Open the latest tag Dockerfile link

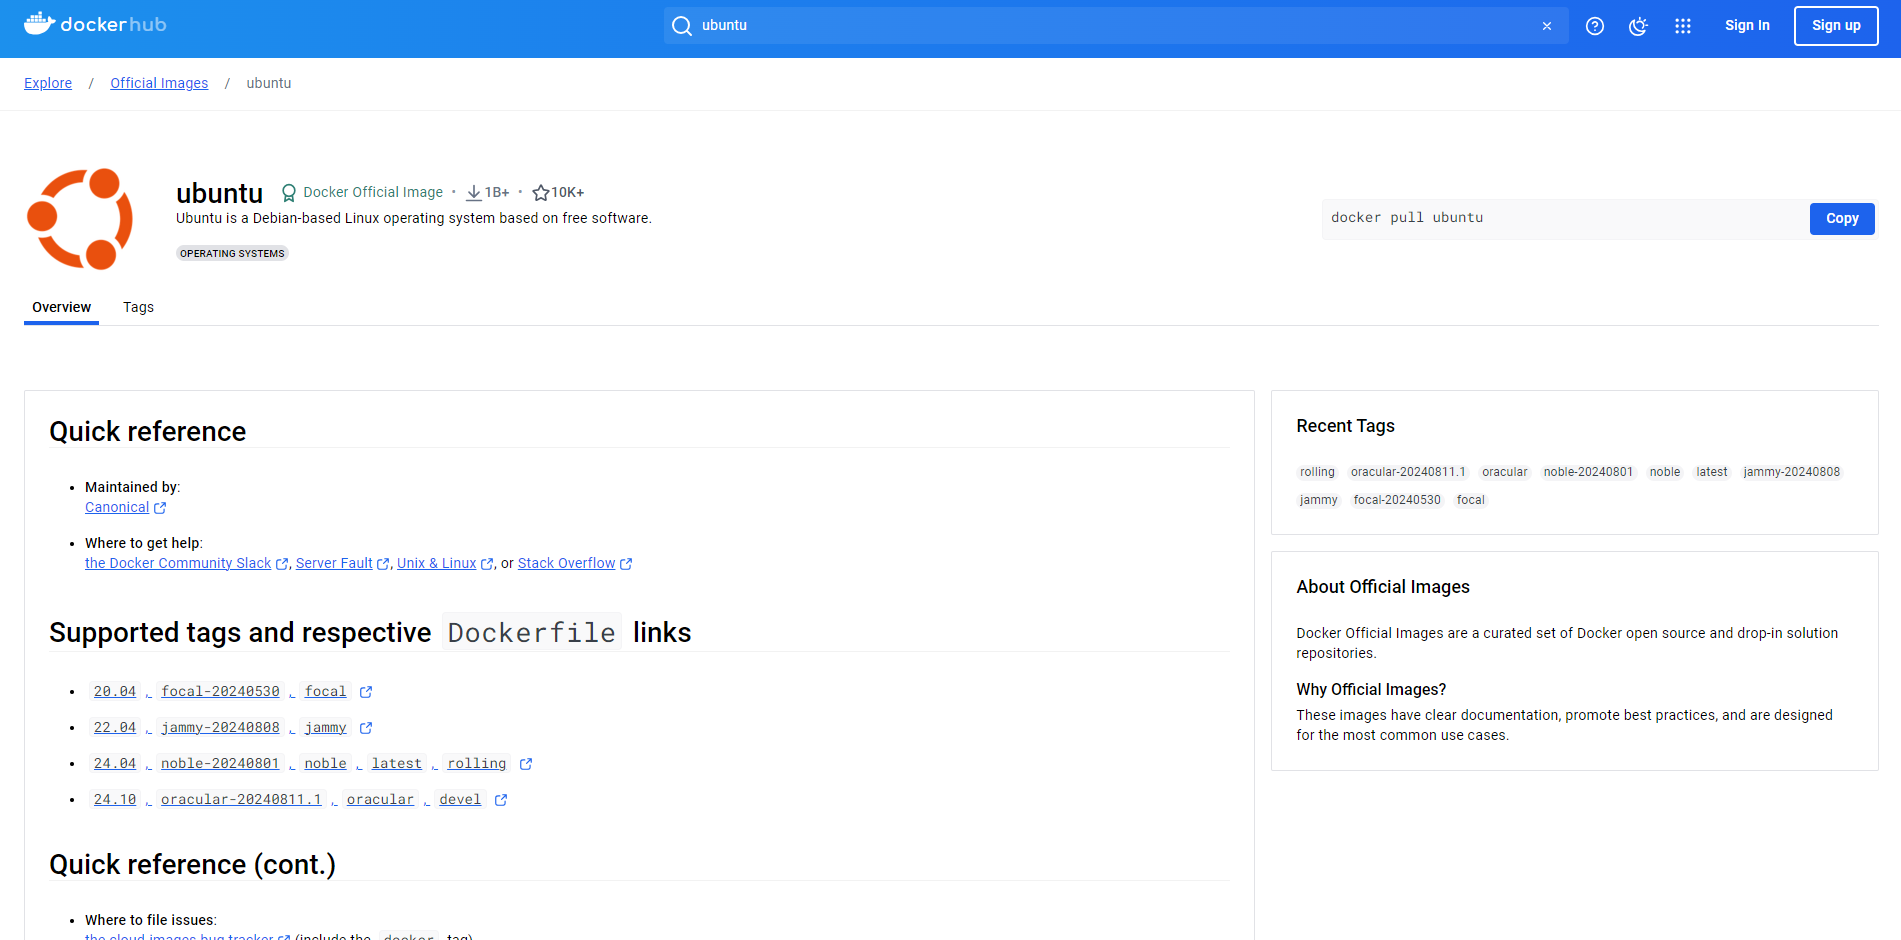397,764
